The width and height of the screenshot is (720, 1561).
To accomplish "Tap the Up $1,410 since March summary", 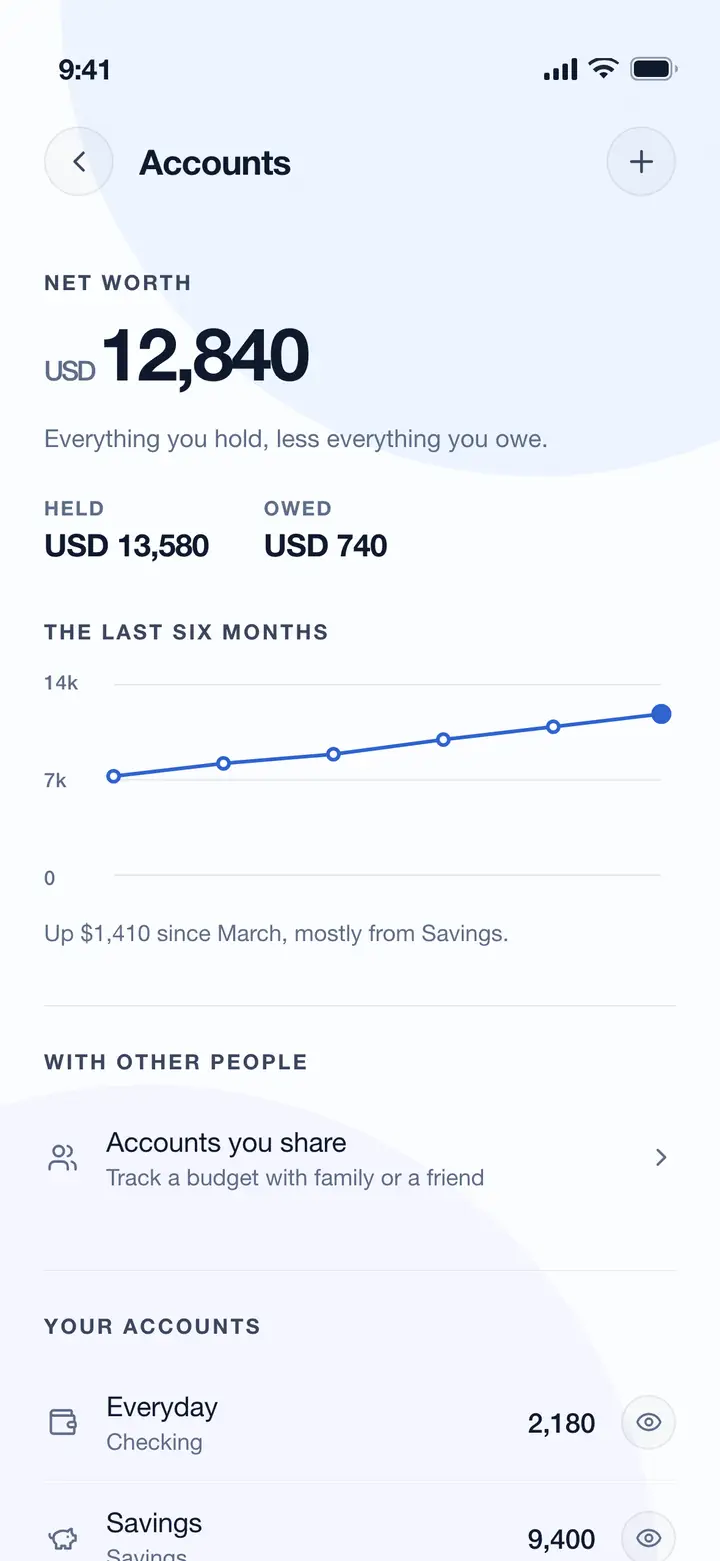I will pyautogui.click(x=277, y=934).
